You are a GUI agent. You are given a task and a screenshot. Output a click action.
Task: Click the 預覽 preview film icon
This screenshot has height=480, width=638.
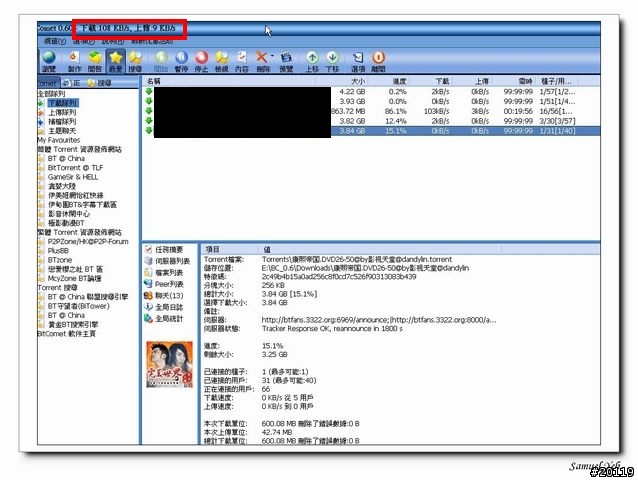pyautogui.click(x=286, y=61)
